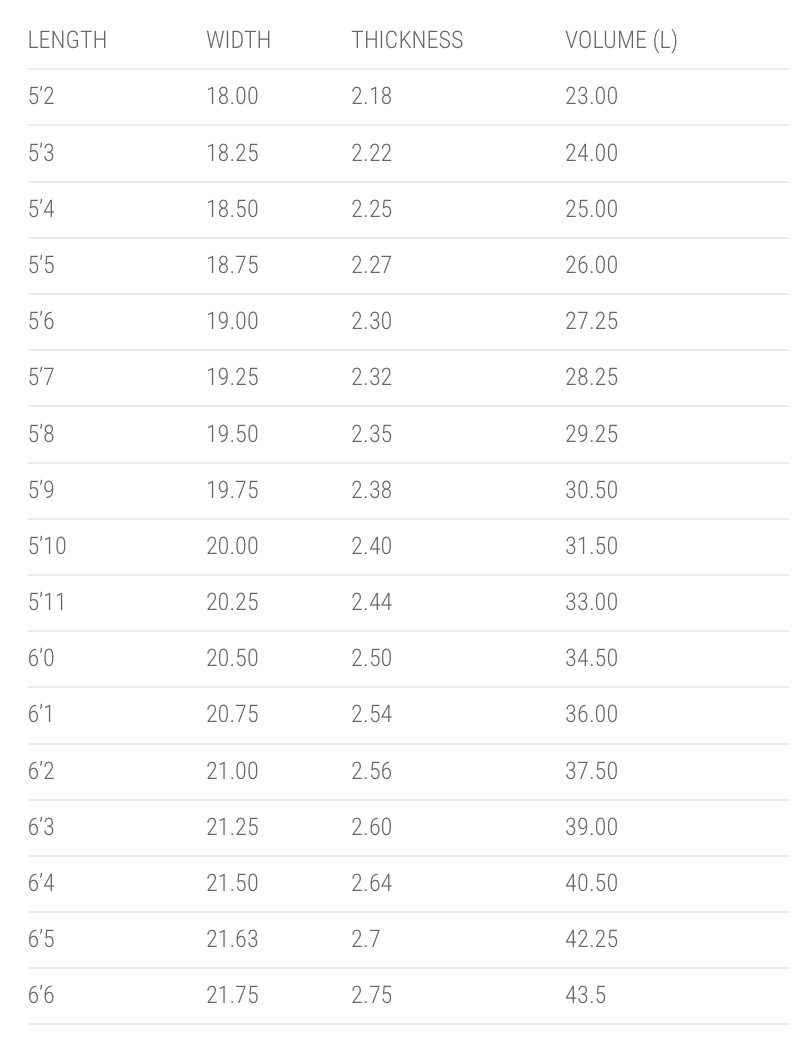This screenshot has height=1044, width=804.
Task: Select the 5'2 length row
Action: [x=408, y=97]
